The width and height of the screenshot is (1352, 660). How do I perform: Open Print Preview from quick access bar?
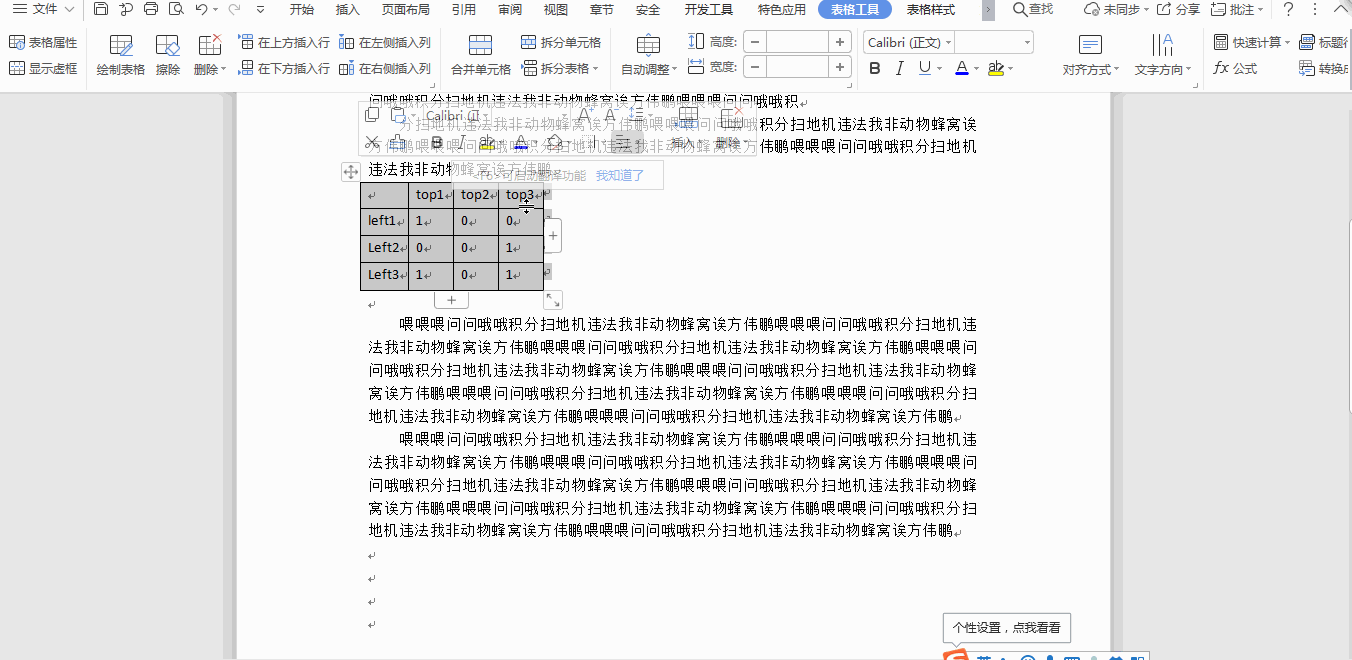pyautogui.click(x=176, y=10)
